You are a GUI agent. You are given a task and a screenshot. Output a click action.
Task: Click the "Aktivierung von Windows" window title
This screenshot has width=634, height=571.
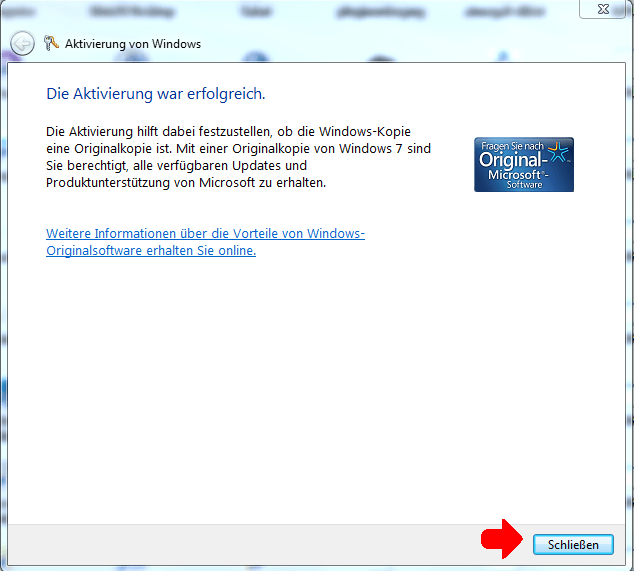click(134, 44)
